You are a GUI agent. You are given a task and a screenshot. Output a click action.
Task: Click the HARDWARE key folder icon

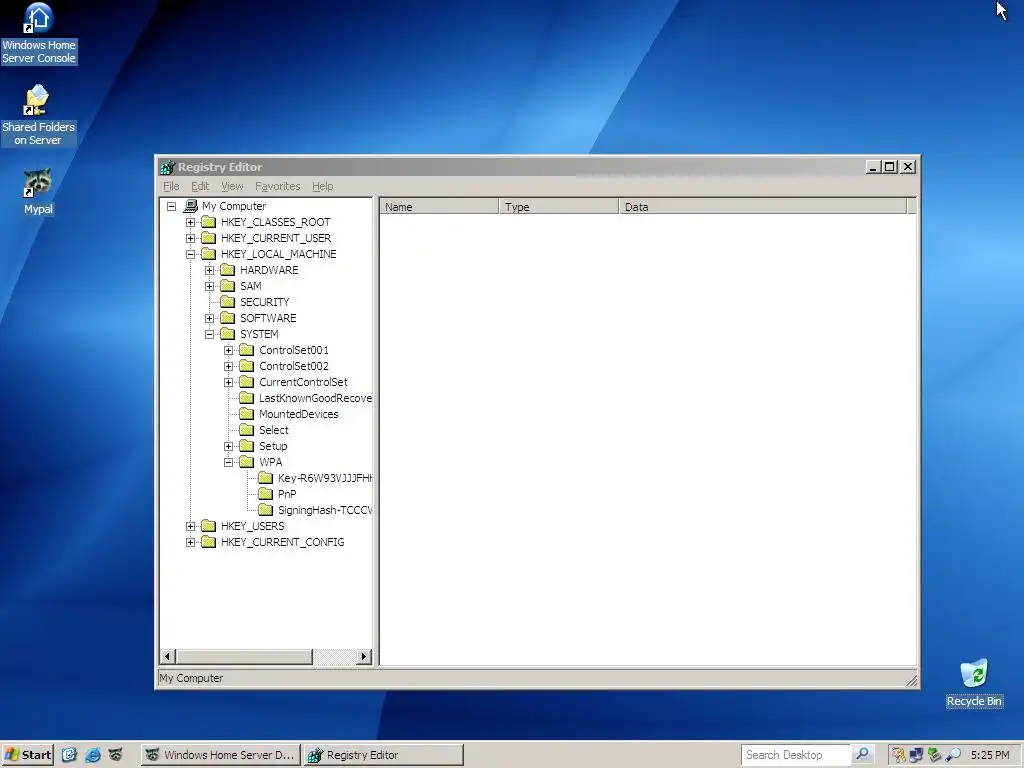point(227,270)
